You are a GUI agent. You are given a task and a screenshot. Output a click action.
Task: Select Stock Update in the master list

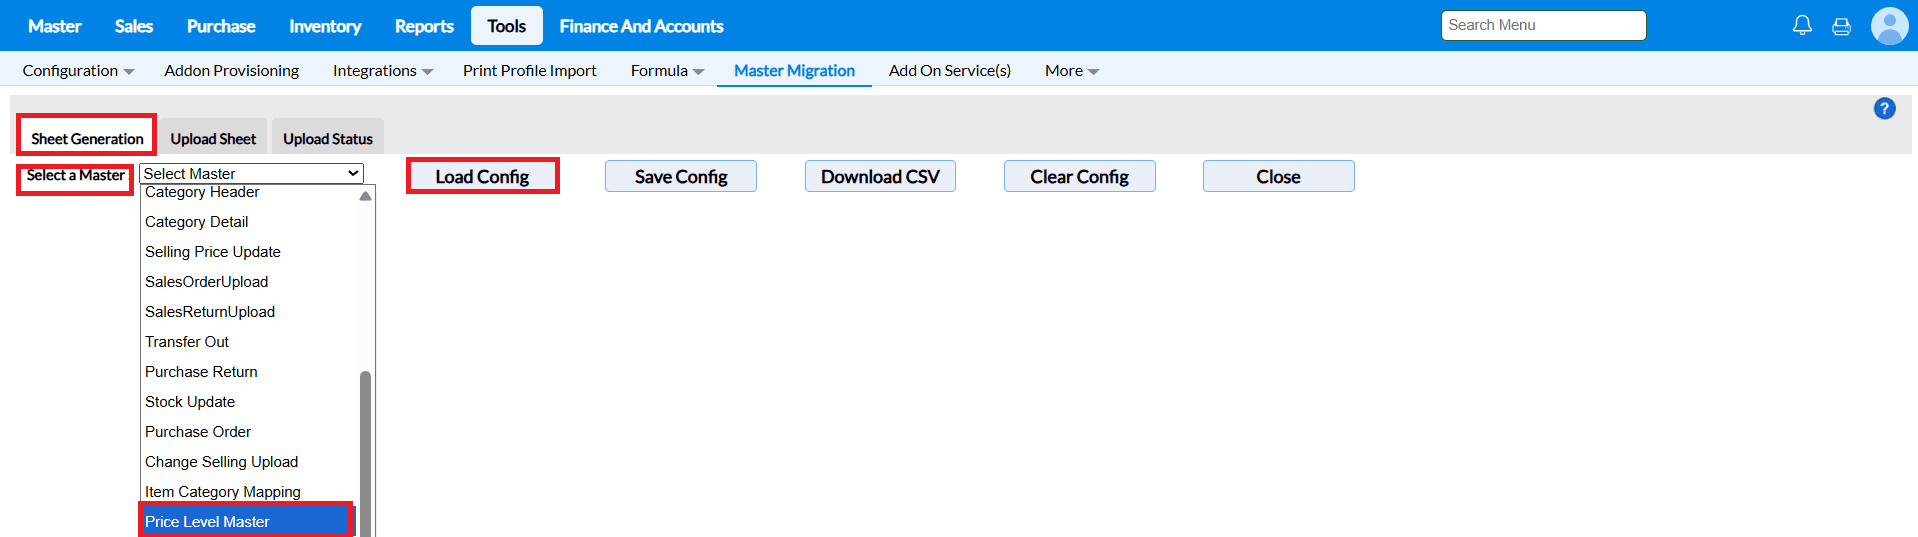(190, 402)
